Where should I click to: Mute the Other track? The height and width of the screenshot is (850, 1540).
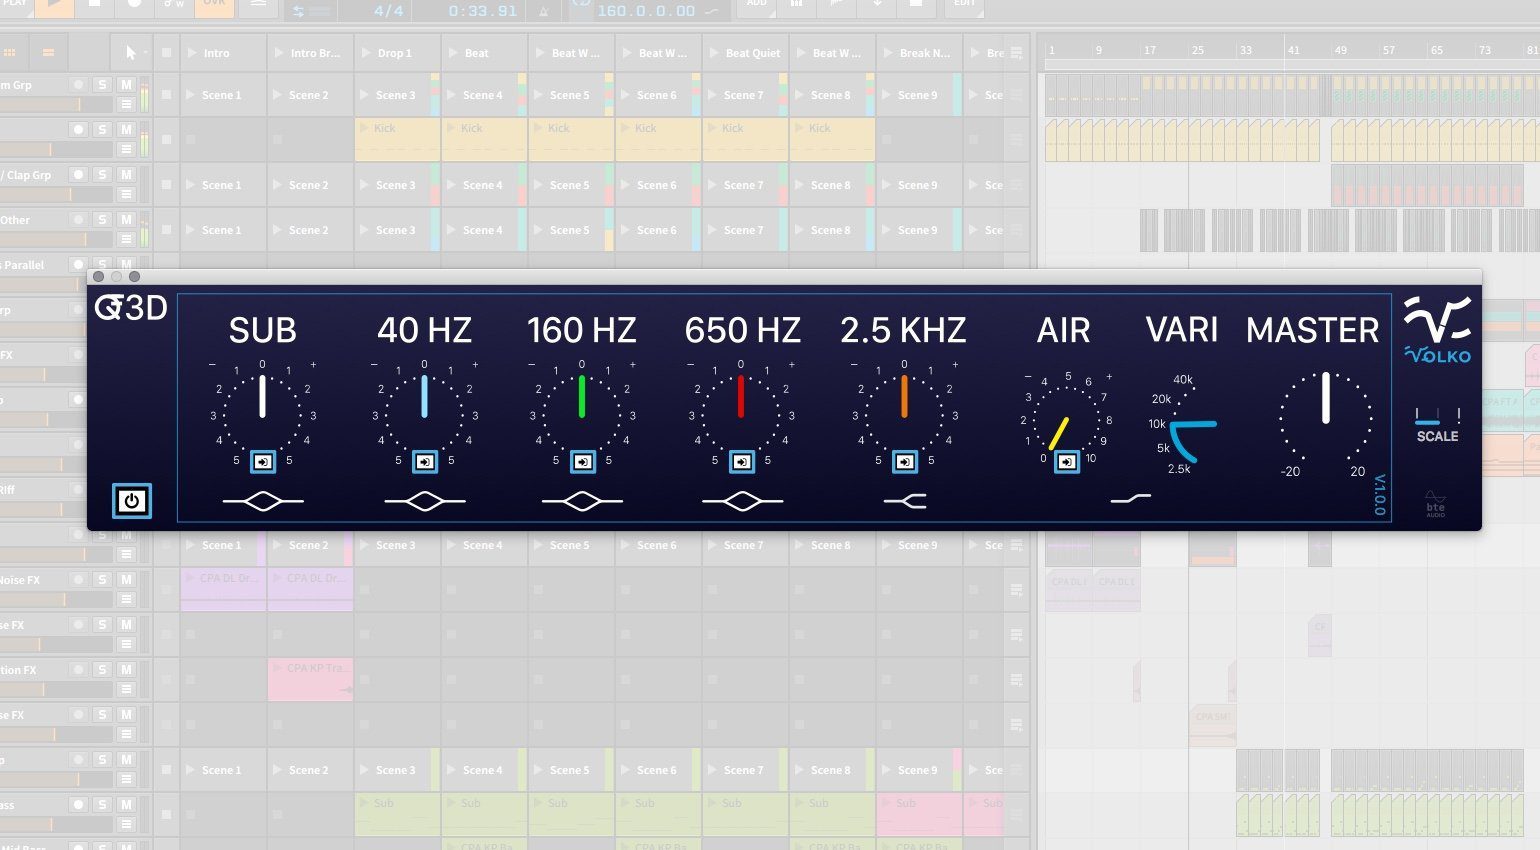tap(126, 219)
